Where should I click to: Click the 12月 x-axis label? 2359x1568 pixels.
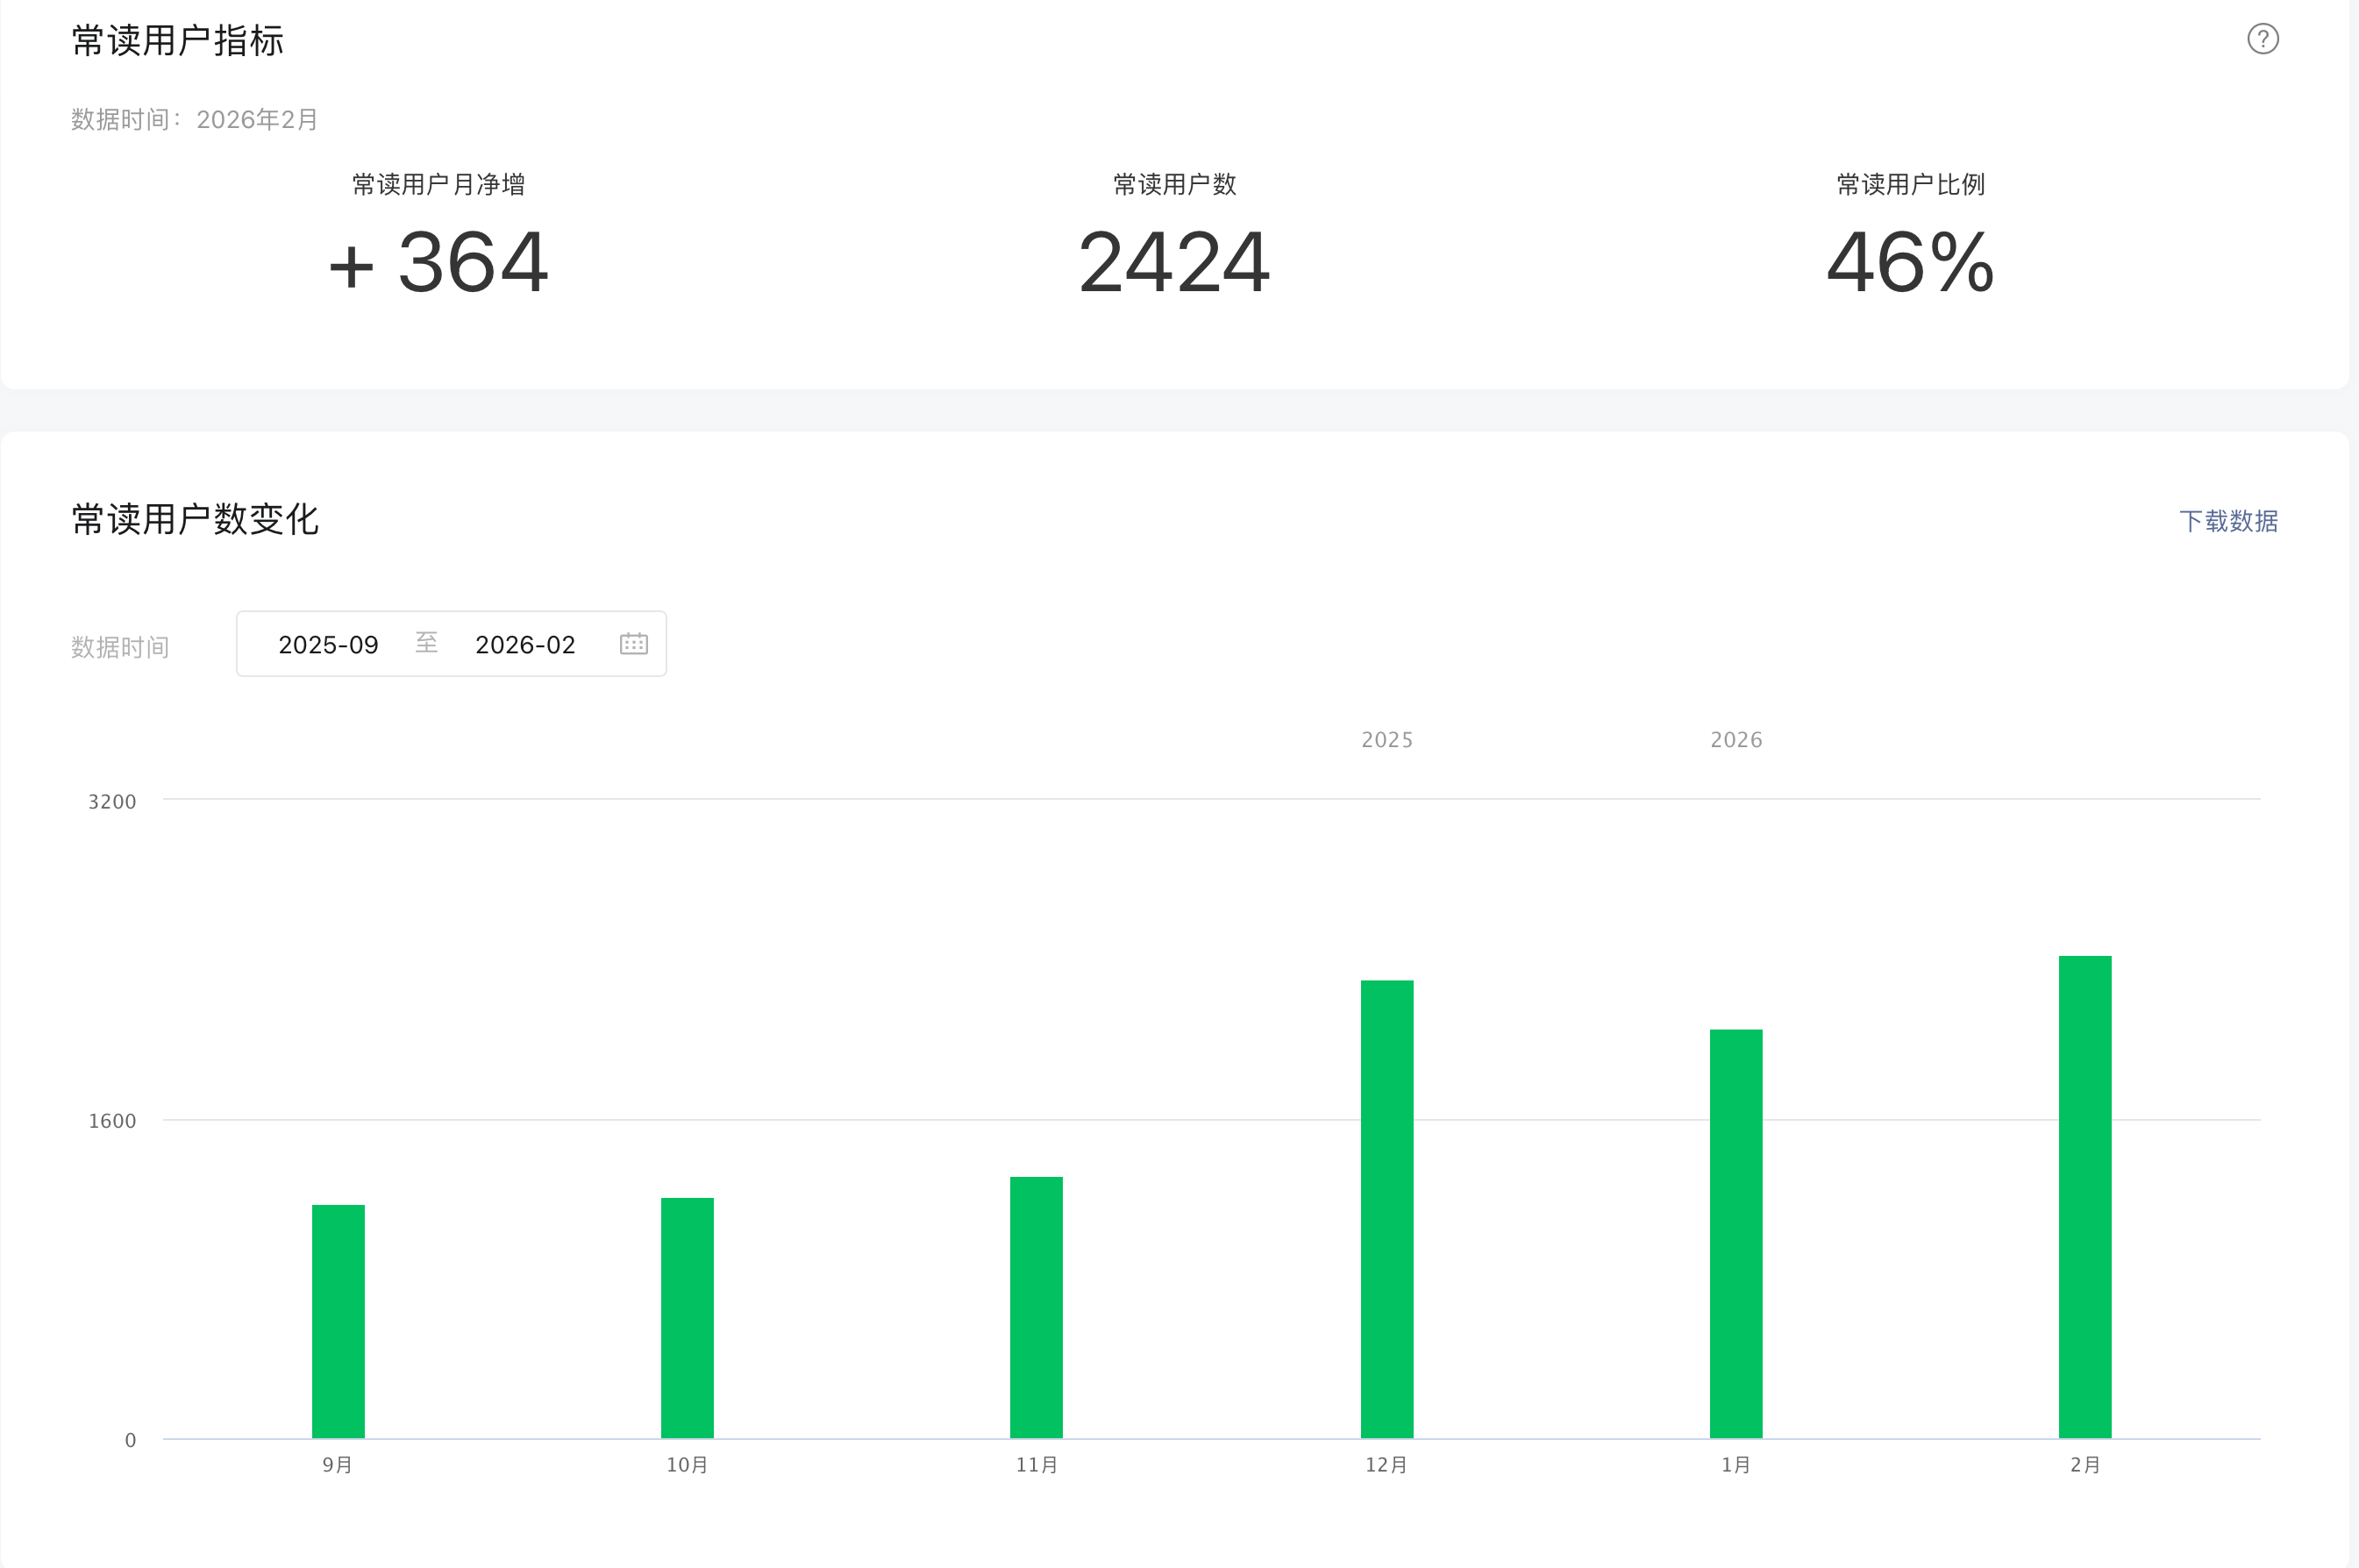click(x=1386, y=1465)
